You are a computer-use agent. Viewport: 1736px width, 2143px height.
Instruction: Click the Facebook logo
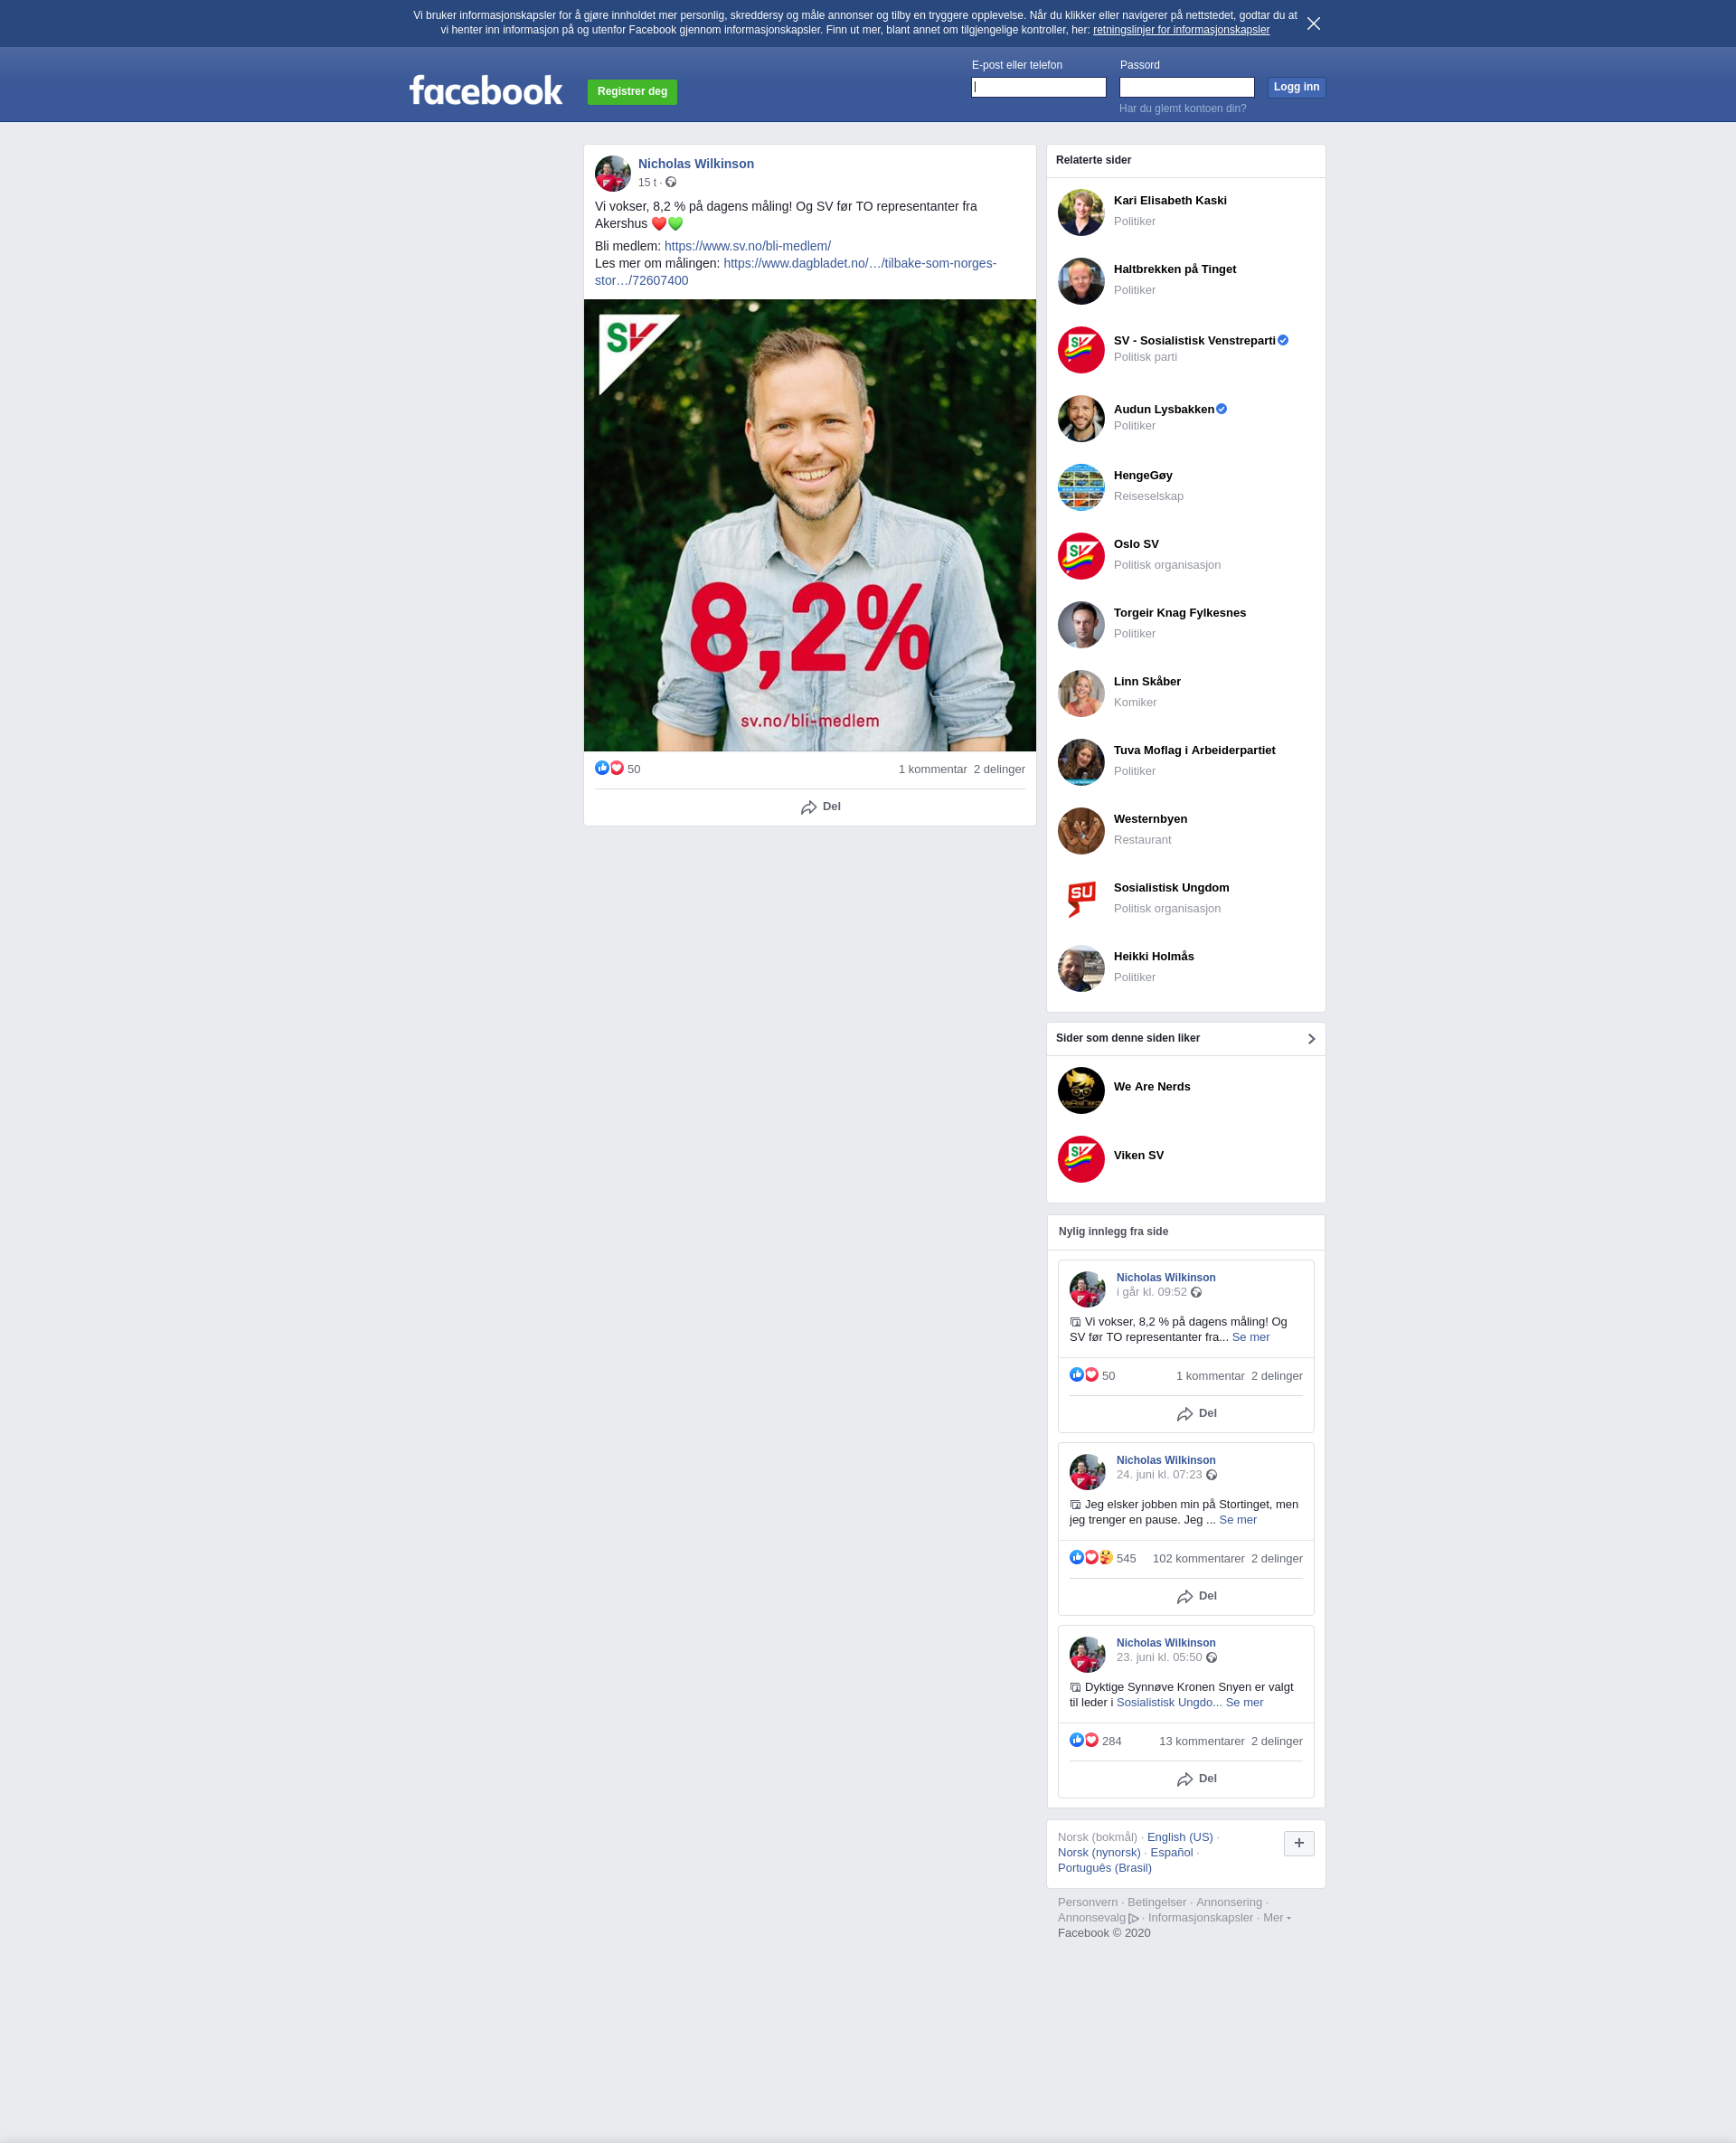coord(486,90)
